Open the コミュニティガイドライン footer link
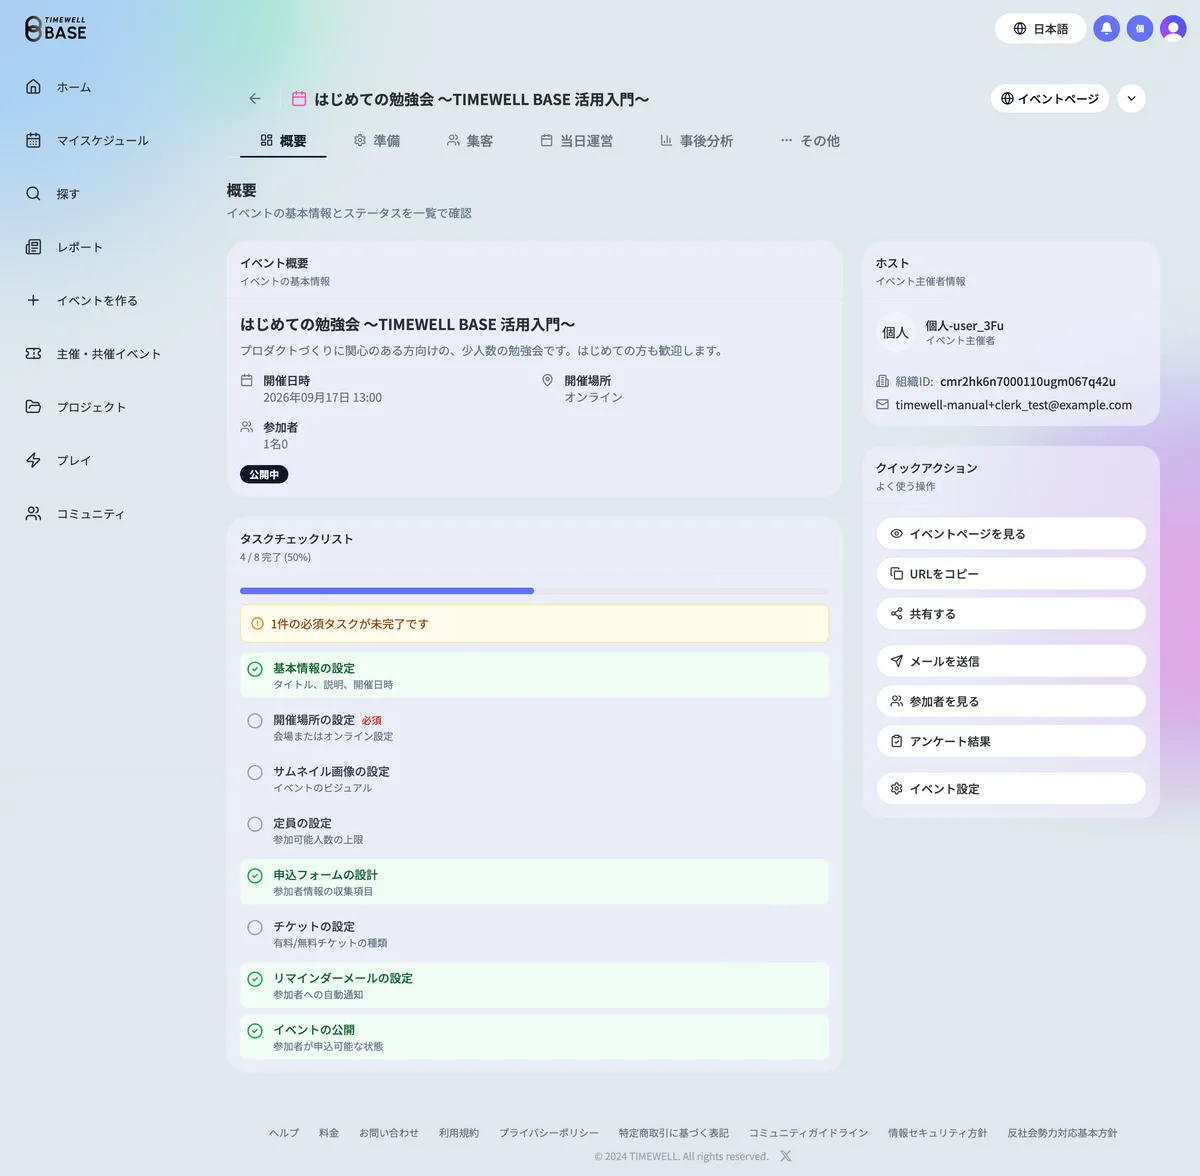1200x1176 pixels. [x=809, y=1133]
